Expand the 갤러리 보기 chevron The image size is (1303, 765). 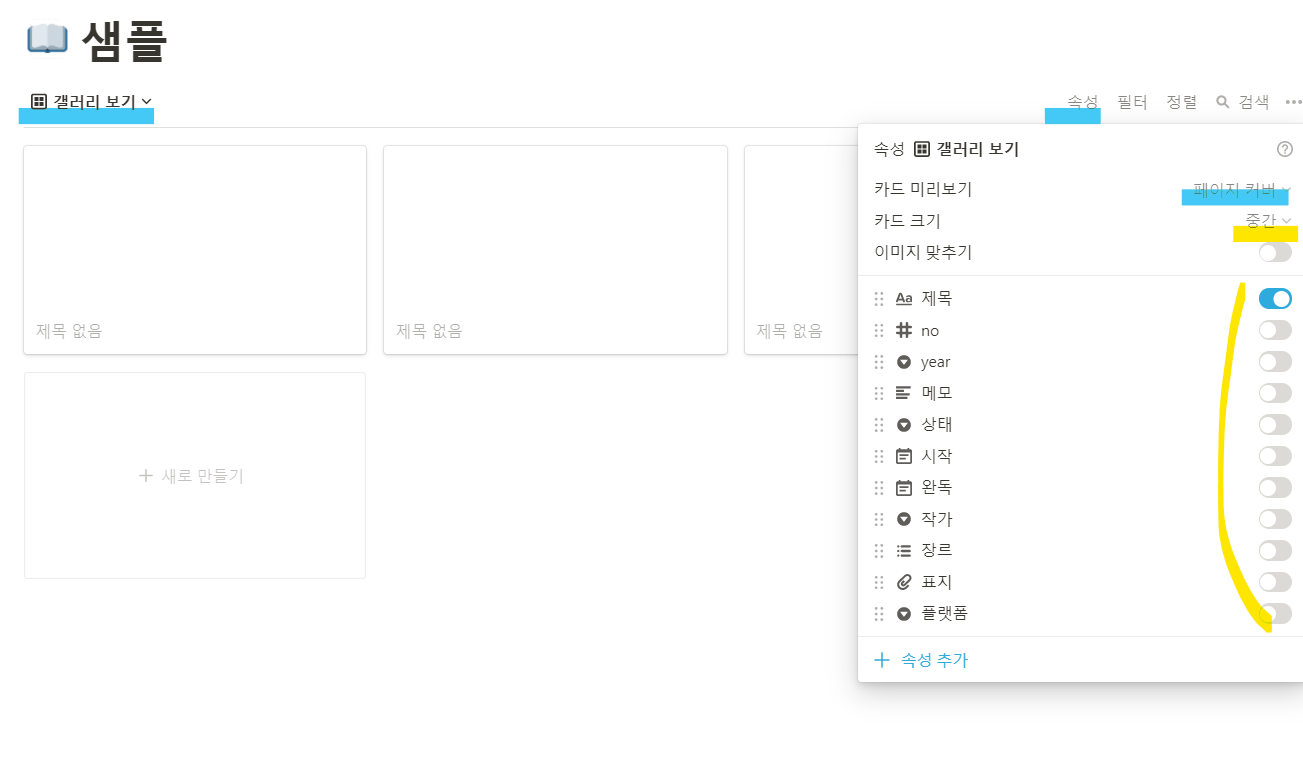coord(146,101)
